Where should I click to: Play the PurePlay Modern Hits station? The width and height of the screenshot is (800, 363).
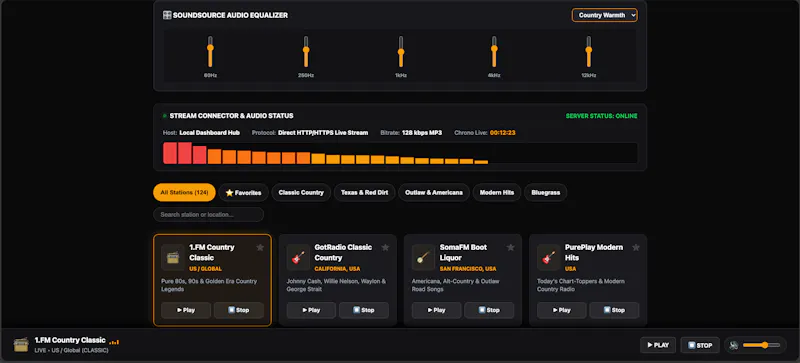562,310
